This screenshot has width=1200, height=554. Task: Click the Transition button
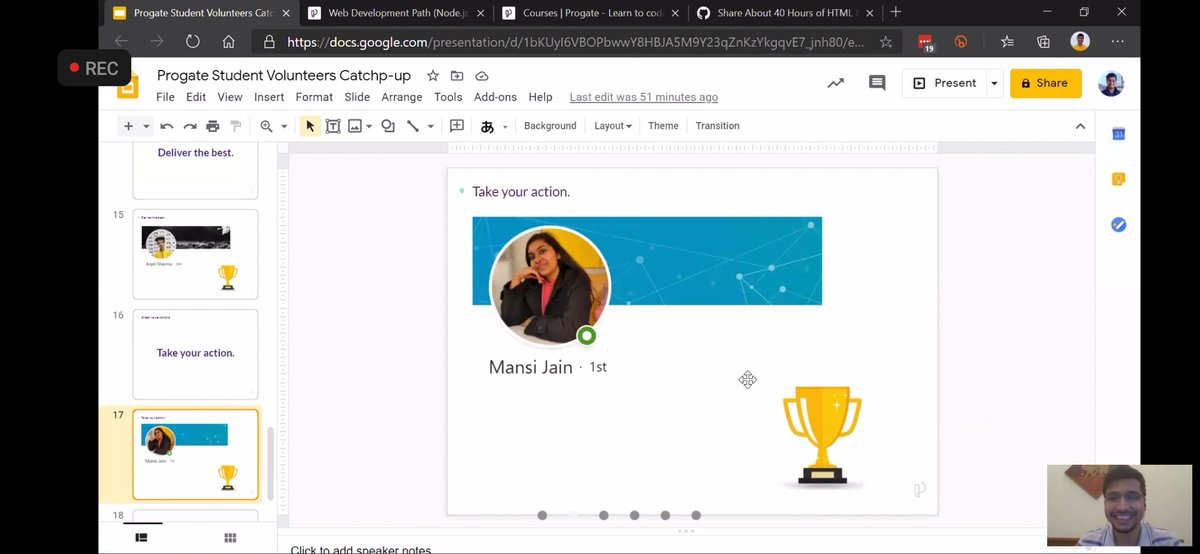click(717, 126)
